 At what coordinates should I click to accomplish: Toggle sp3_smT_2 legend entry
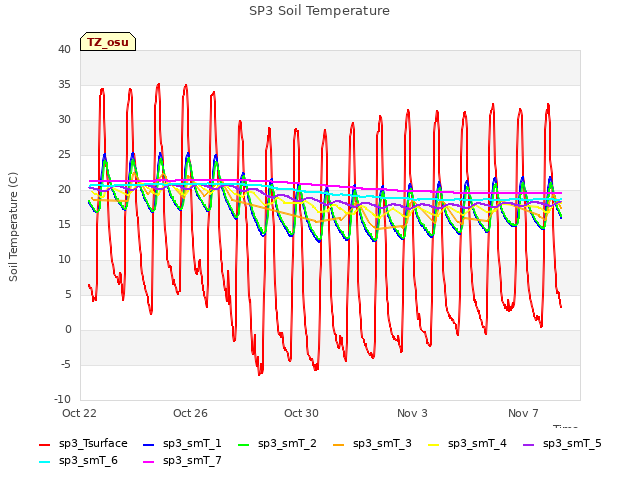click(x=277, y=444)
